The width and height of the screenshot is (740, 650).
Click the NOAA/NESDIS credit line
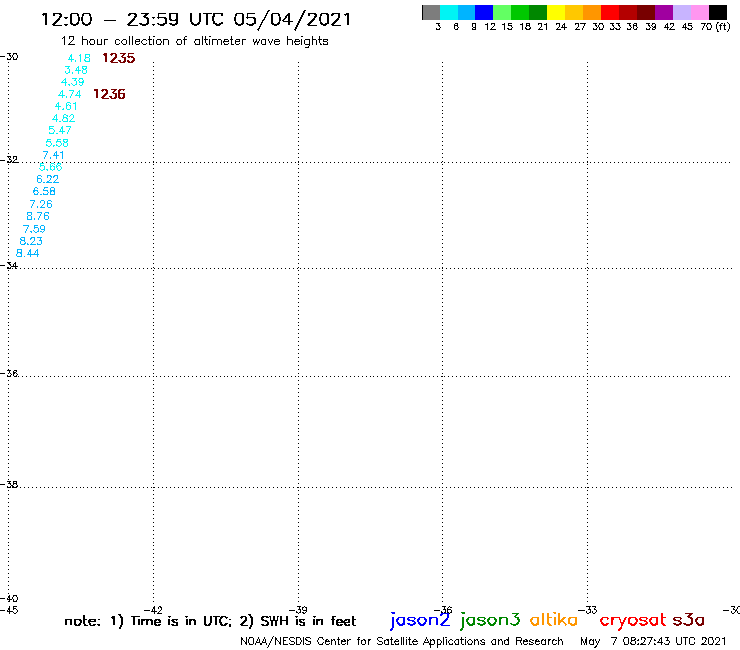[x=402, y=642]
